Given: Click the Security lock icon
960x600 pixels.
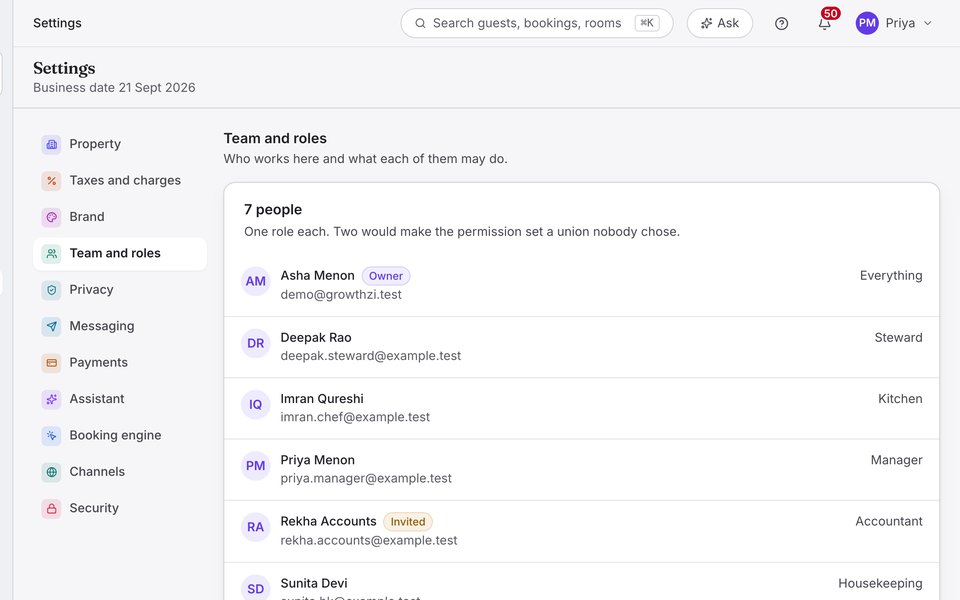Looking at the screenshot, I should tap(51, 509).
